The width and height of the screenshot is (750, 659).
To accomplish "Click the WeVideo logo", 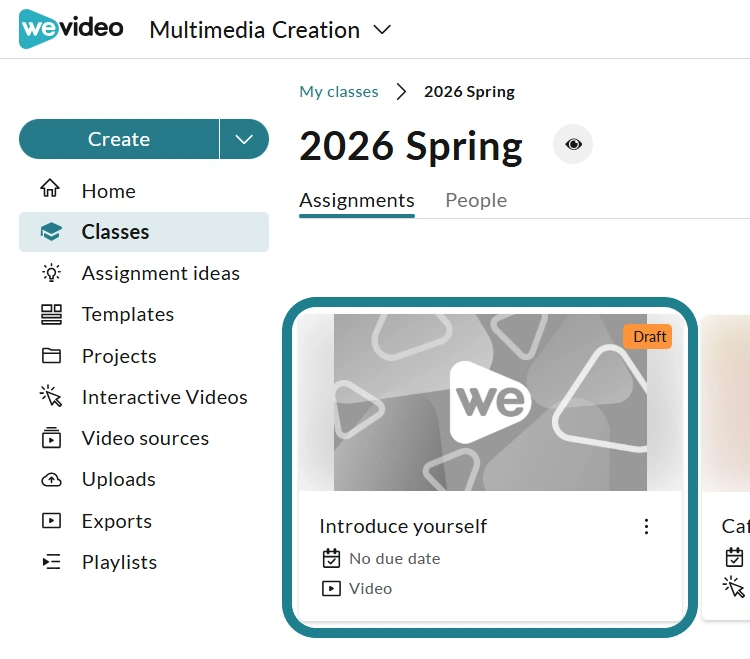I will click(x=71, y=29).
